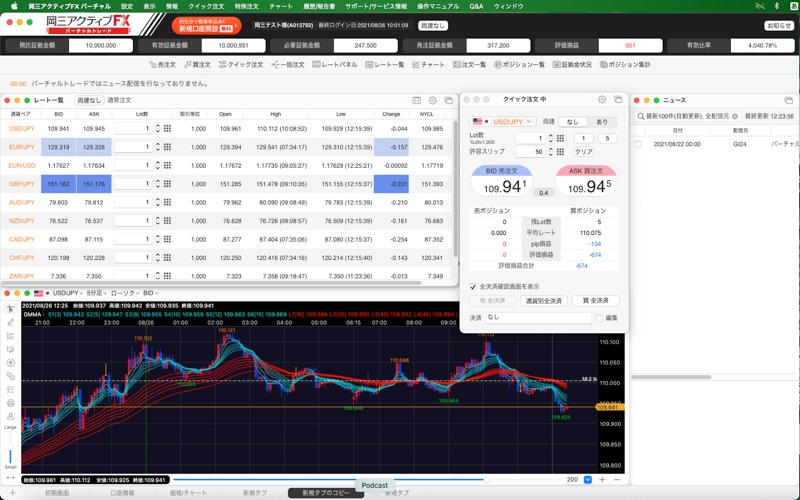800x500 pixels.
Task: Tick the checkbox for the 2021/08/22 news row
Action: [639, 144]
